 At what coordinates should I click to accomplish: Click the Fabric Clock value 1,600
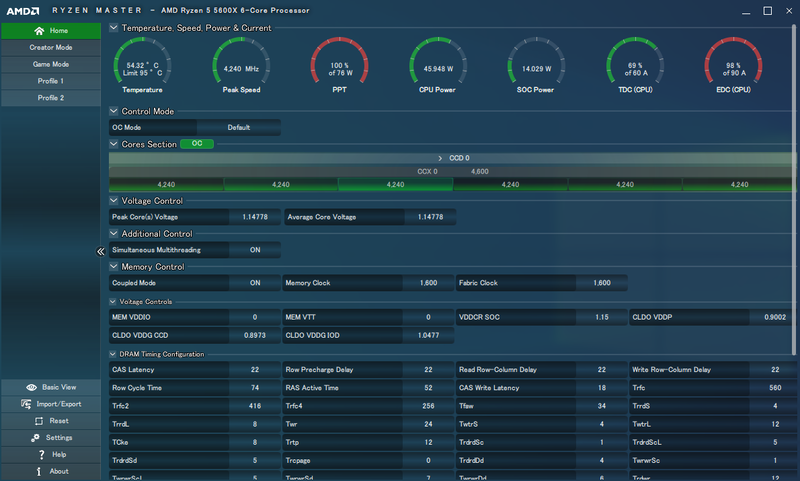tap(602, 283)
